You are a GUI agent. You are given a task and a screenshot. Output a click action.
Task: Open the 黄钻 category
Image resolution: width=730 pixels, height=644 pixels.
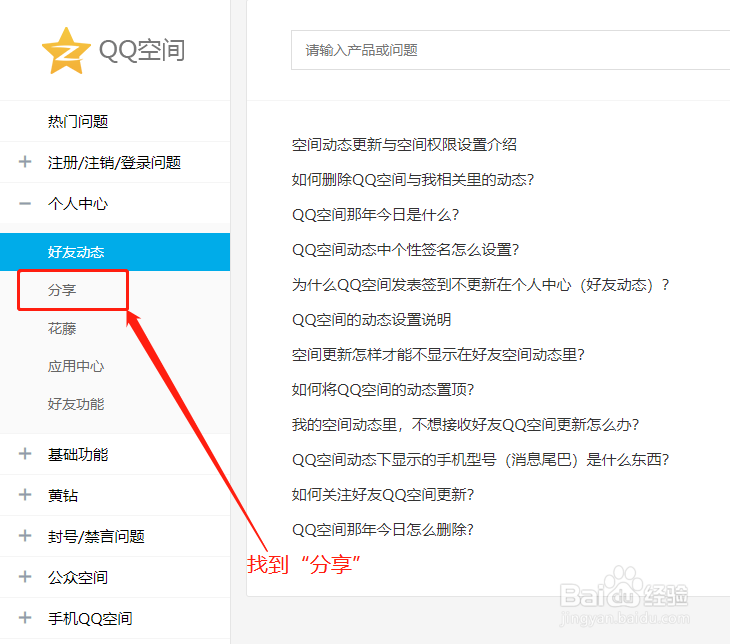[63, 495]
